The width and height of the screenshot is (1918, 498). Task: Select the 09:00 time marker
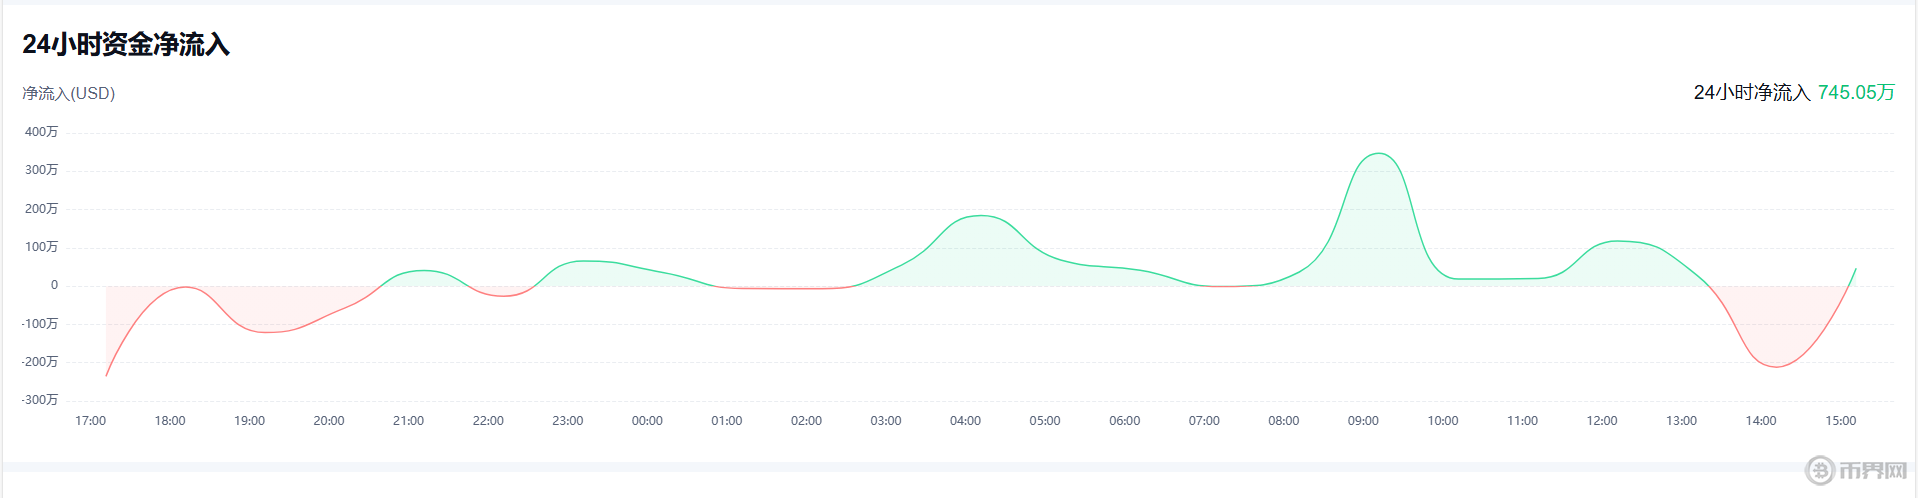pos(1363,421)
